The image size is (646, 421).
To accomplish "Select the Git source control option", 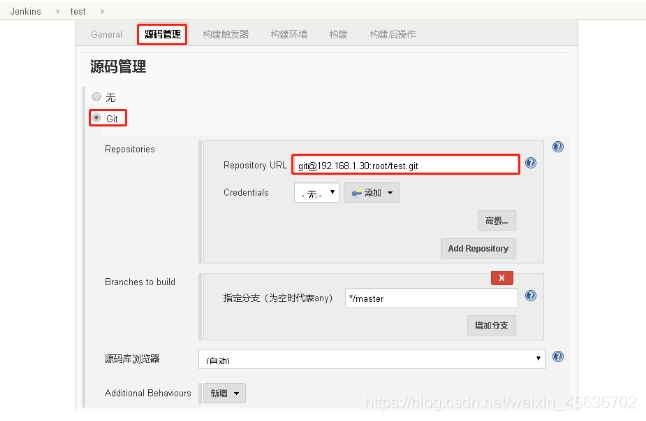I will pyautogui.click(x=96, y=118).
